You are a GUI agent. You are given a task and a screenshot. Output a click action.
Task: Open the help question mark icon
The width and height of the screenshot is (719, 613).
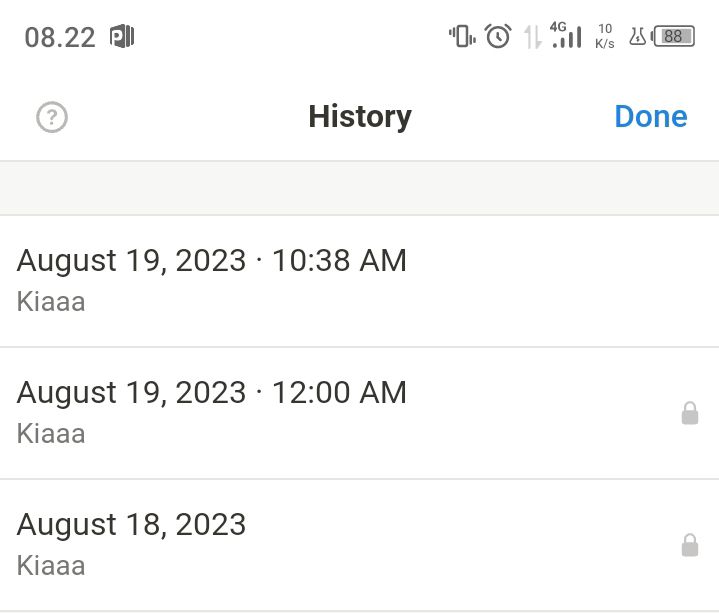(x=52, y=117)
